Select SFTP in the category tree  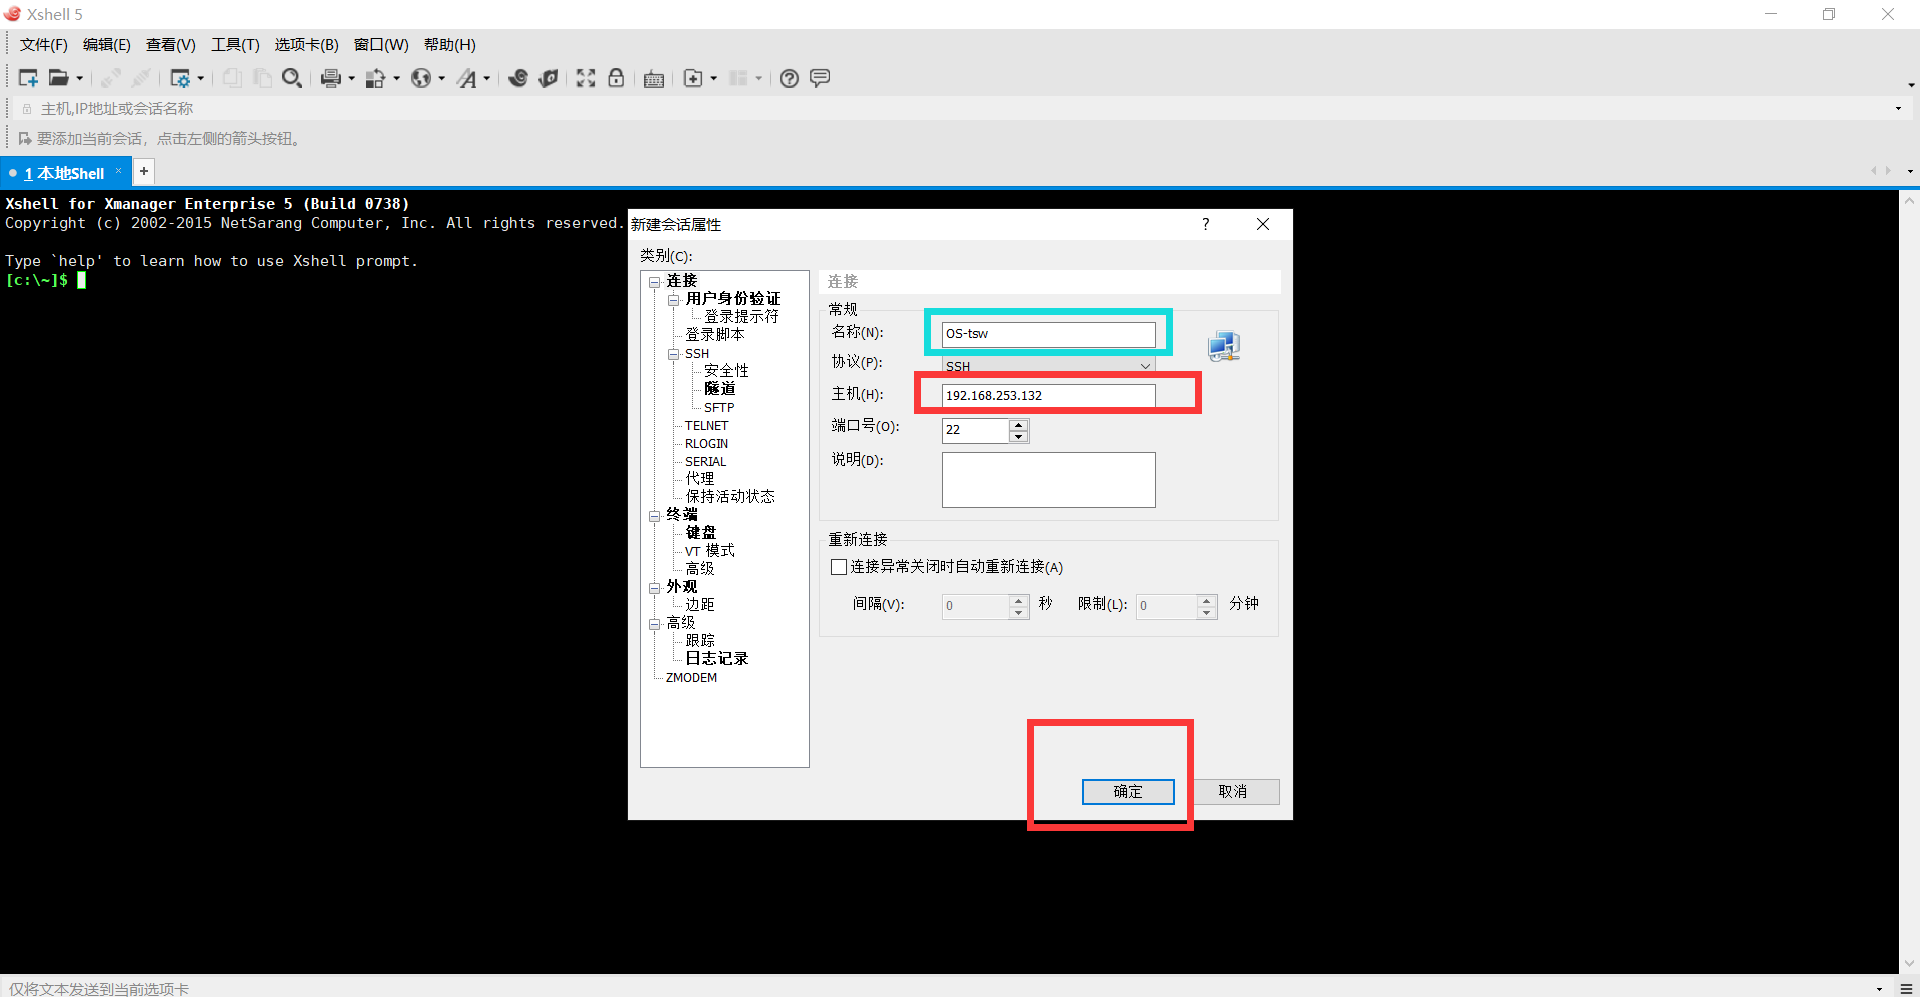tap(718, 407)
